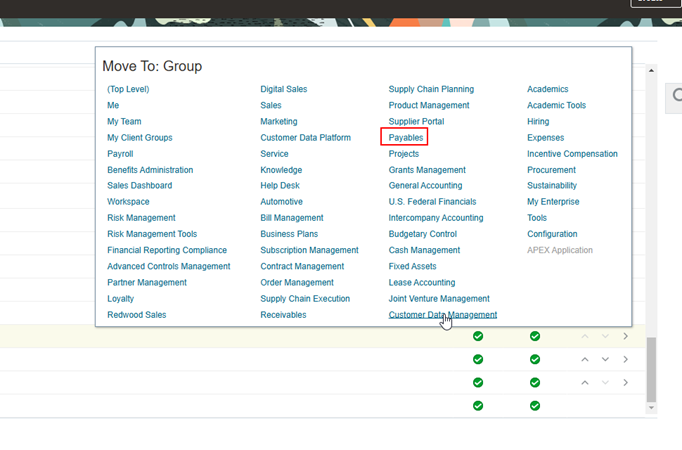Choose Cash Management group
Image resolution: width=682 pixels, height=450 pixels.
(424, 250)
